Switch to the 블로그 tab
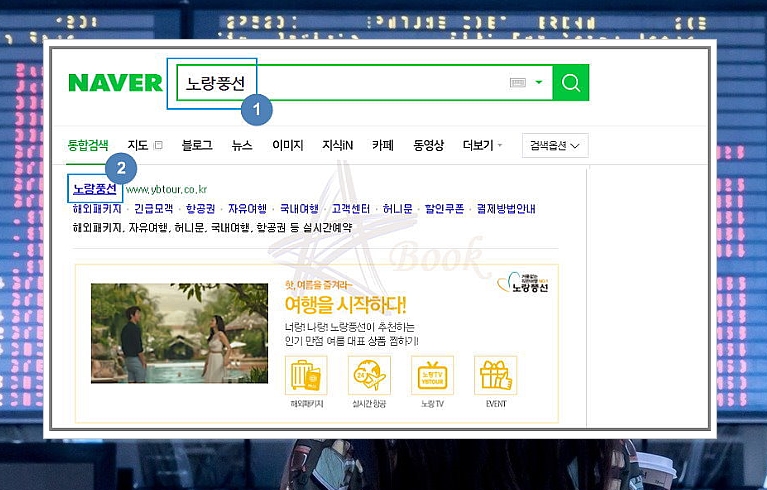This screenshot has width=767, height=490. pyautogui.click(x=197, y=145)
